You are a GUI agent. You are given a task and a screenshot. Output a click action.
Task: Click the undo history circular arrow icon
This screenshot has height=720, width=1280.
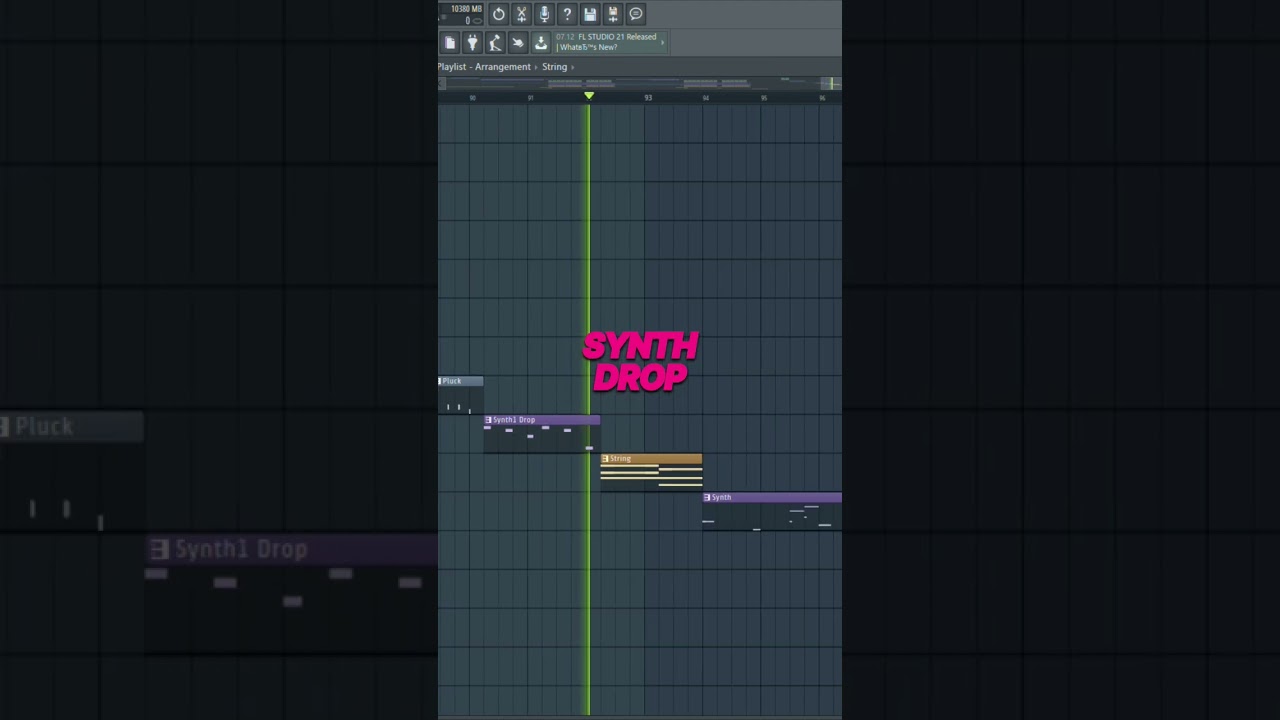498,14
